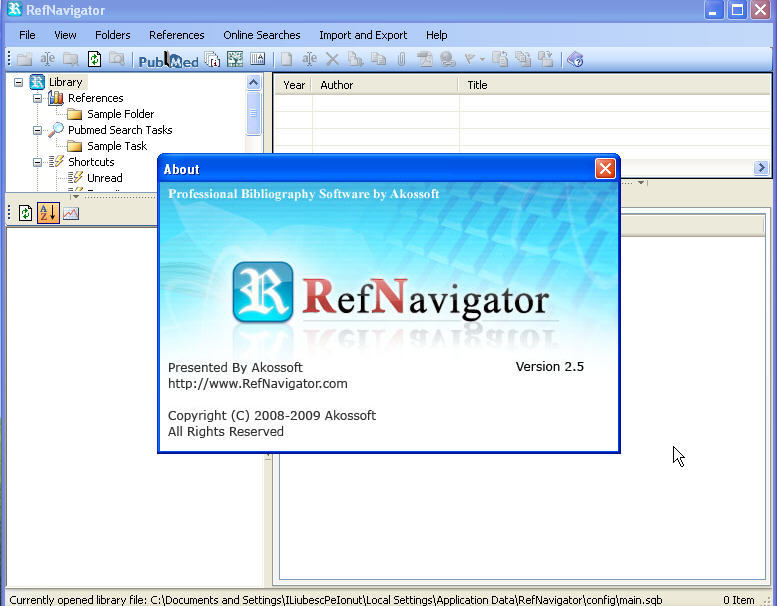Click the opened library file path in status bar
The height and width of the screenshot is (606, 777).
tap(335, 600)
